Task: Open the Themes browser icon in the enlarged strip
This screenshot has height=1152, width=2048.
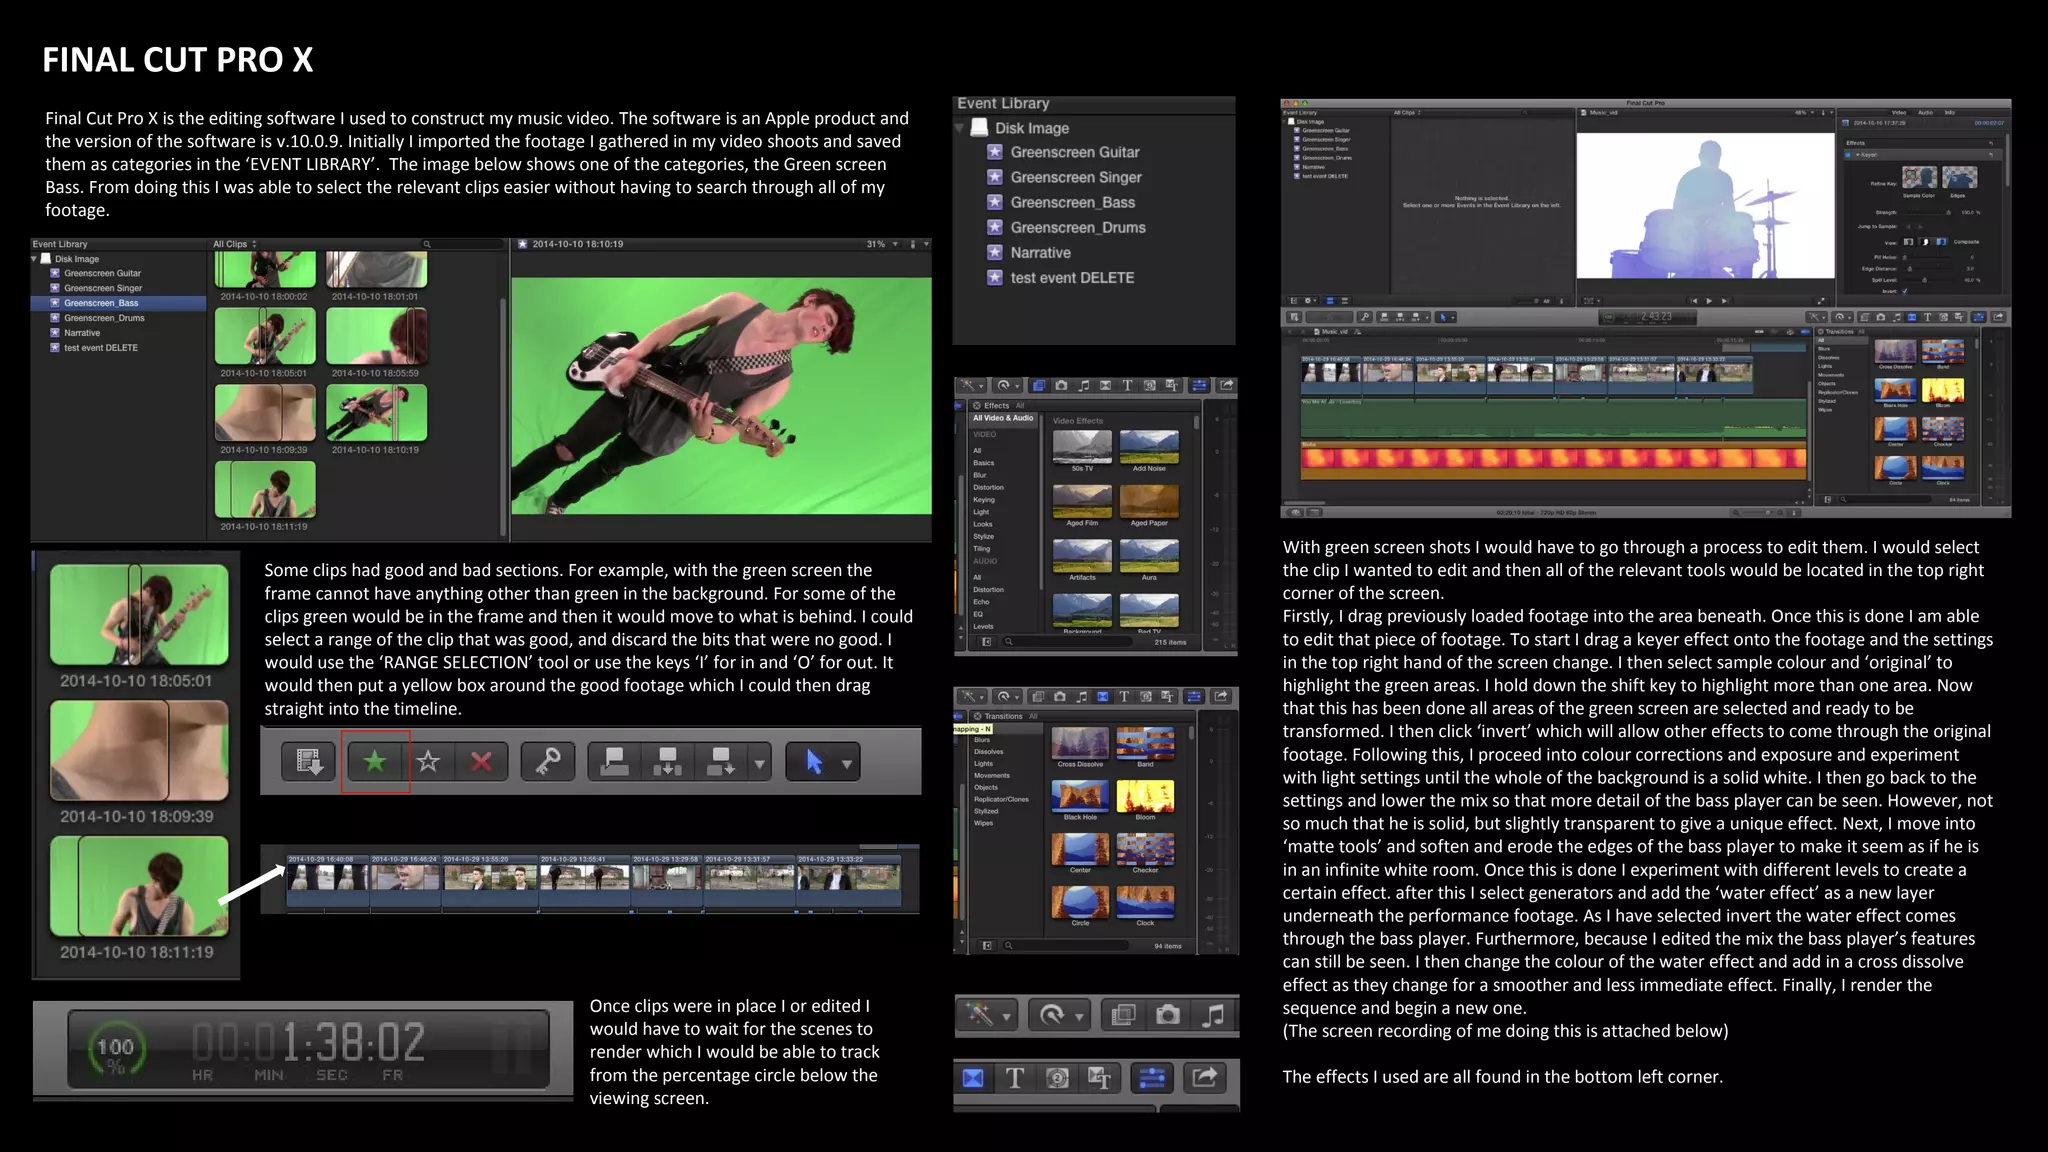Action: 1100,1077
